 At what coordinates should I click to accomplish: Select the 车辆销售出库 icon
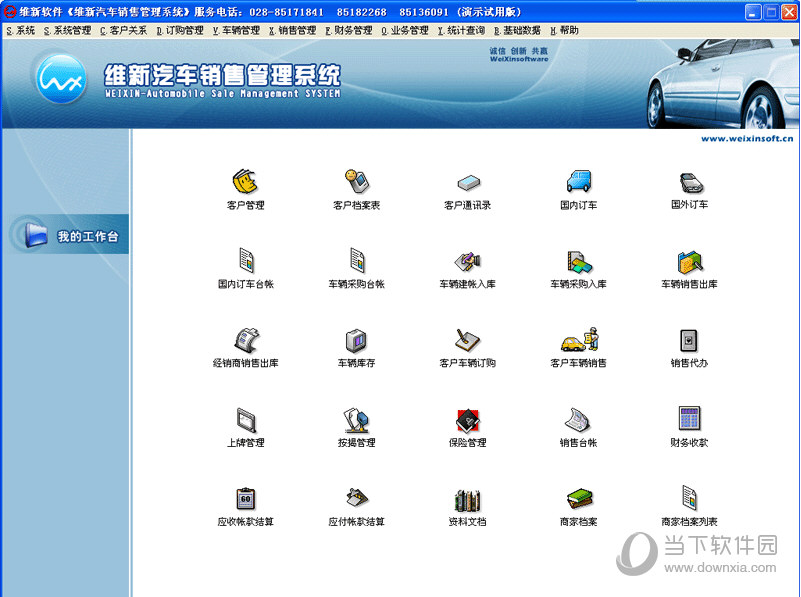[690, 261]
